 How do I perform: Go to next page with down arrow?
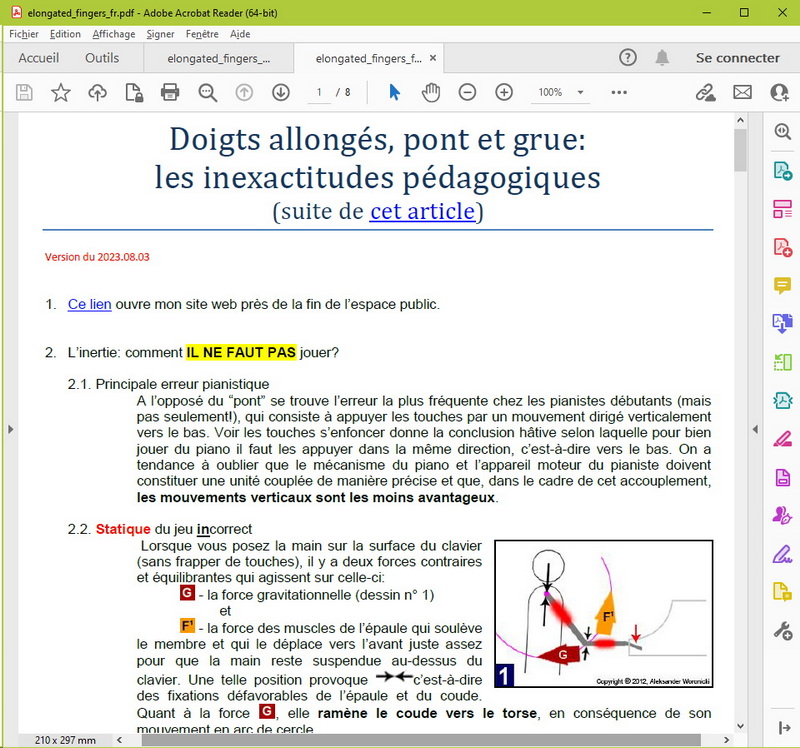tap(281, 92)
